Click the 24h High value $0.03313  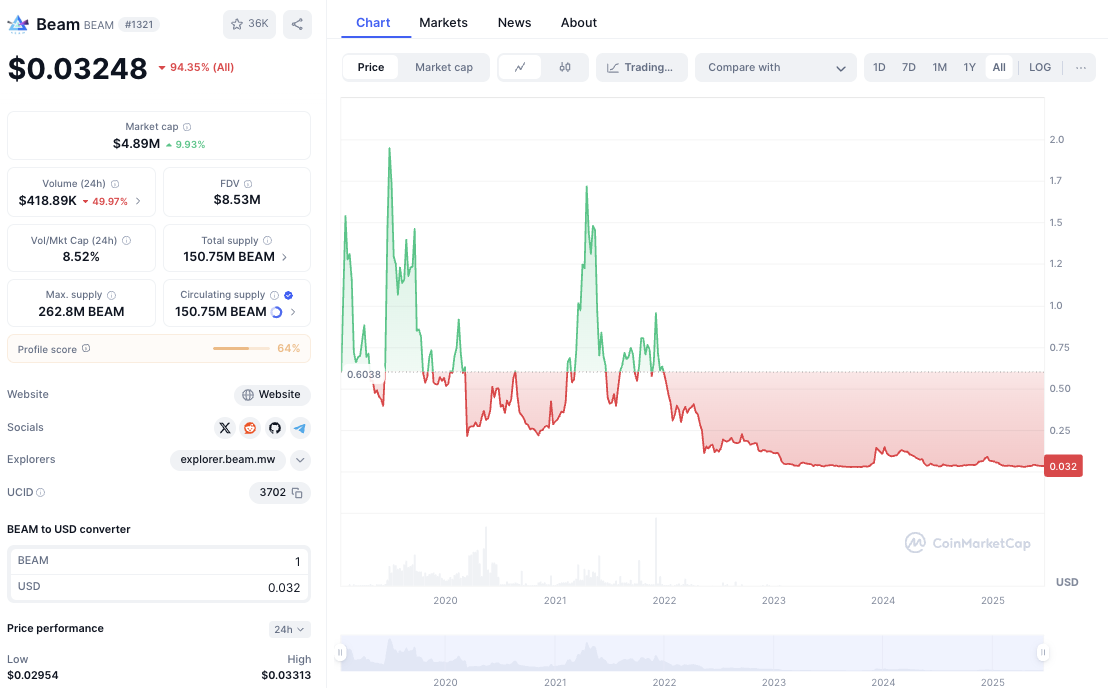point(286,675)
